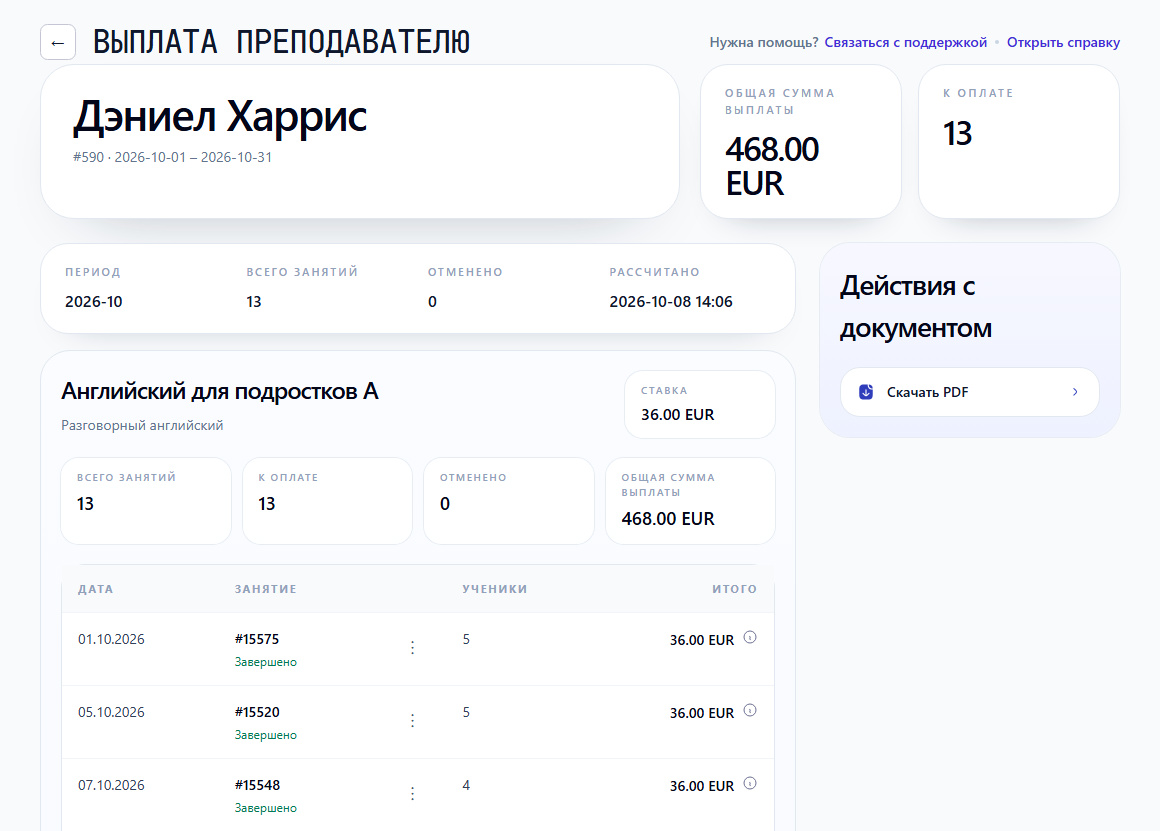Viewport: 1160px width, 831px height.
Task: Go back using the arrow button
Action: click(x=58, y=42)
